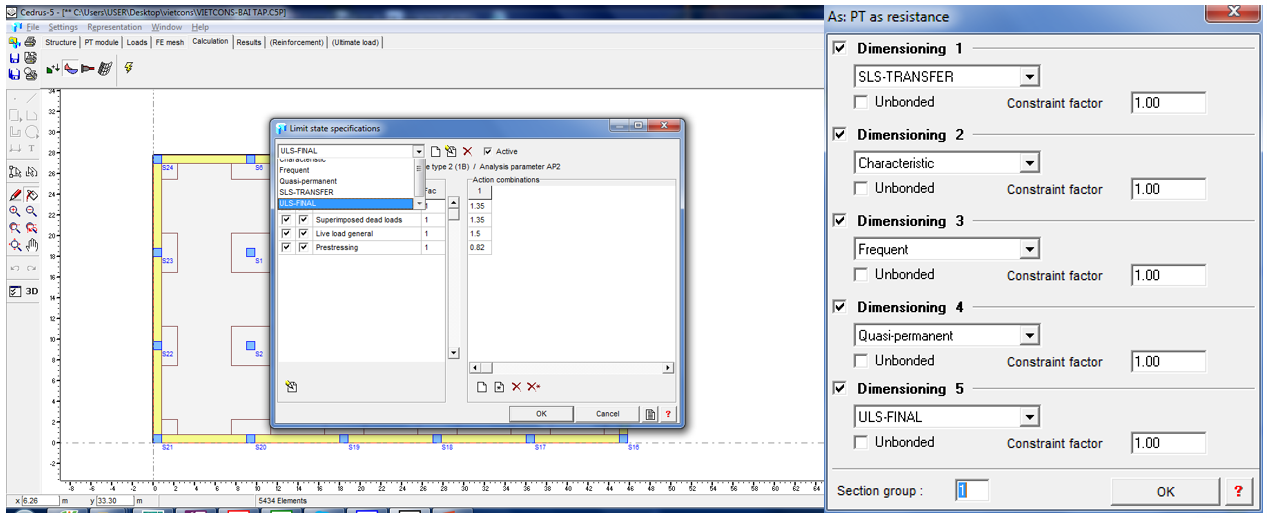Viewport: 1267px width, 518px height.
Task: Click the undo arrow in left toolbar
Action: pos(15,268)
